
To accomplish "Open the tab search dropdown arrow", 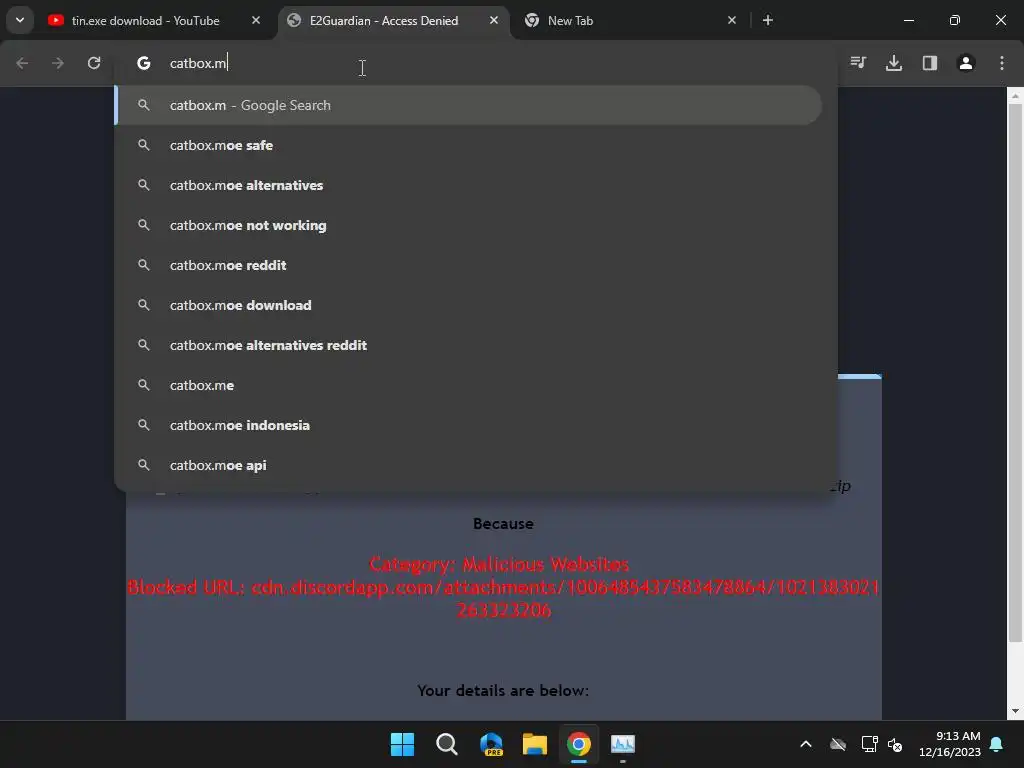I will click(20, 20).
